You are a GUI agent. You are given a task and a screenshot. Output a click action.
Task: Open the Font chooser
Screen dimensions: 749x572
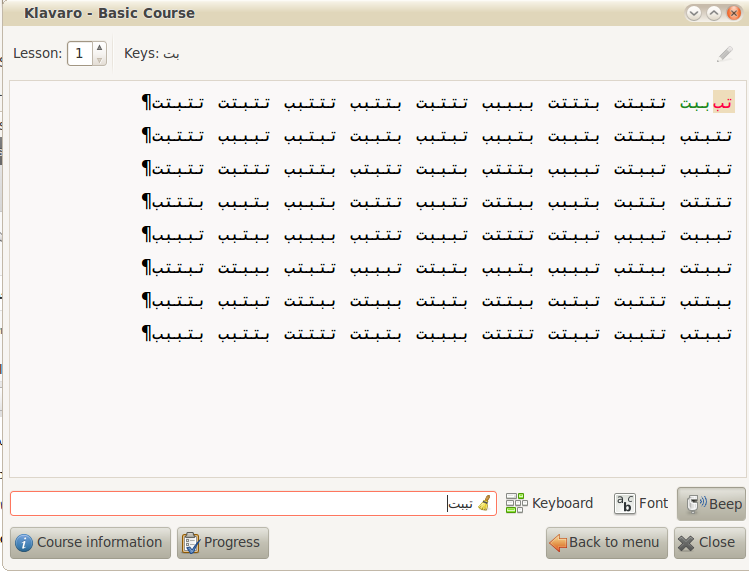click(x=641, y=503)
